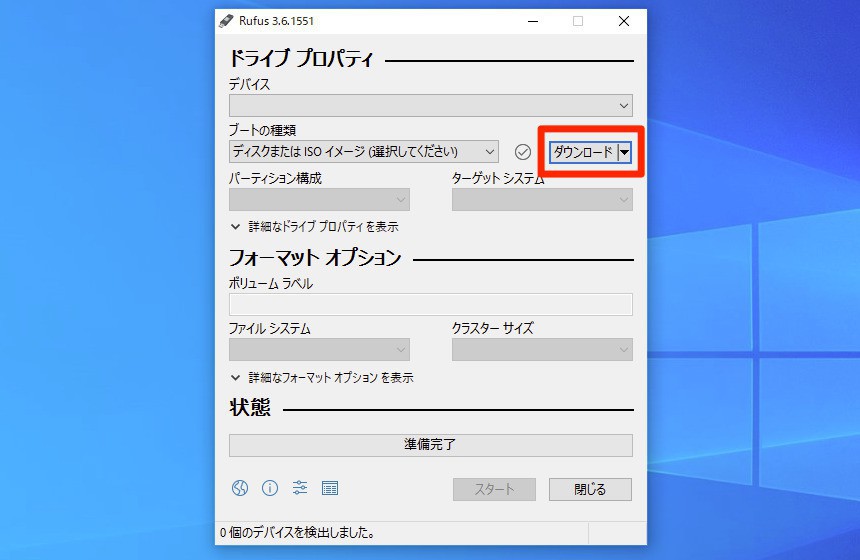Image resolution: width=860 pixels, height=560 pixels.
Task: Show the log window icon
Action: [x=330, y=488]
